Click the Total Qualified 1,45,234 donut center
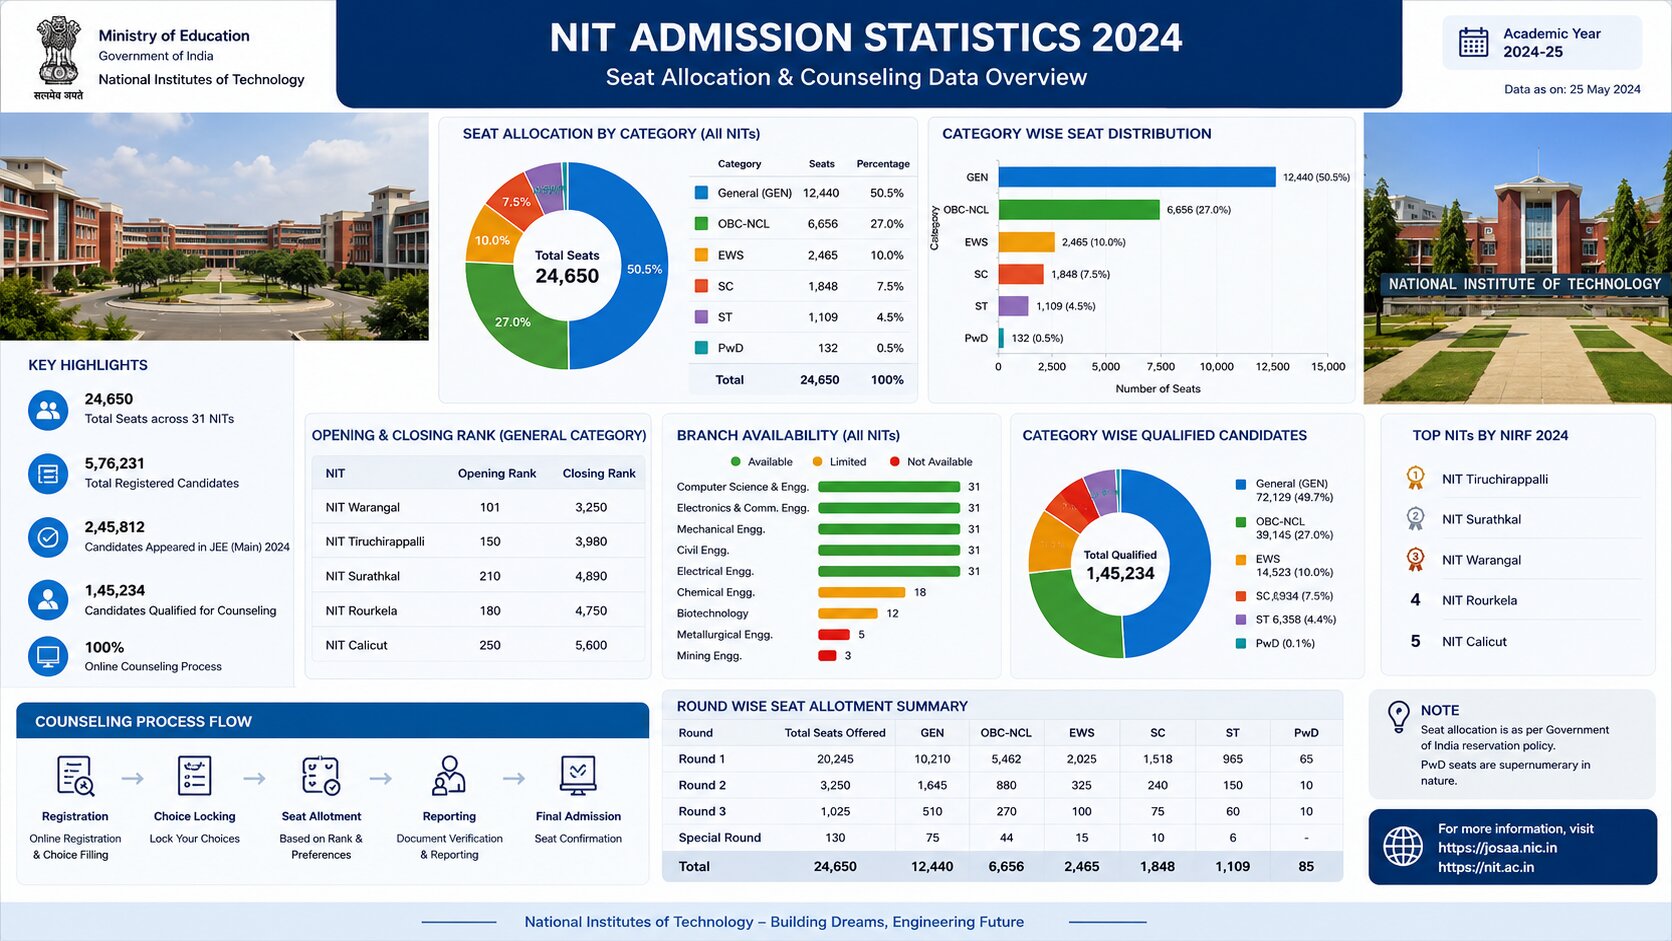This screenshot has width=1672, height=941. coord(1120,565)
